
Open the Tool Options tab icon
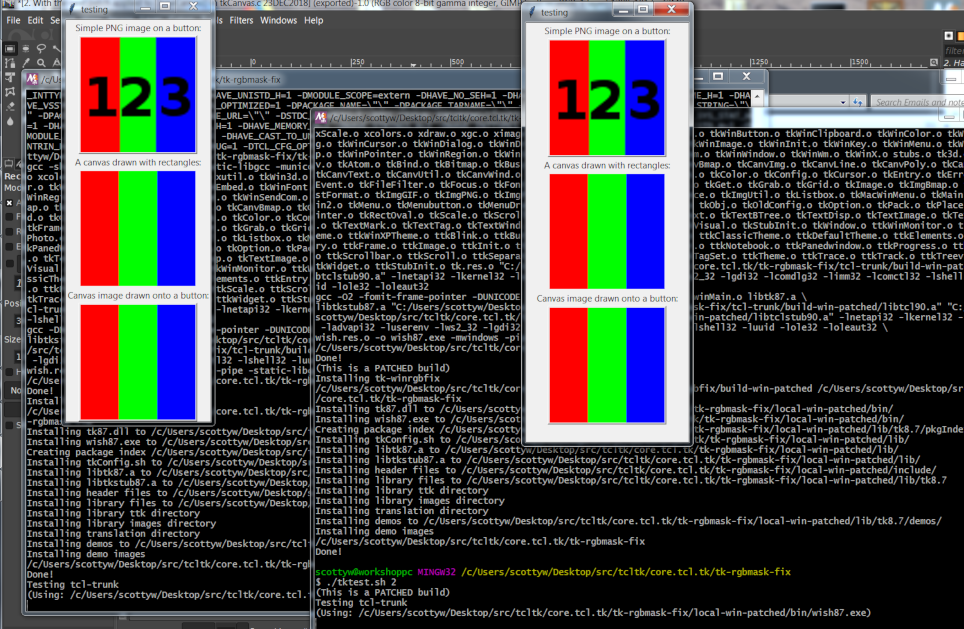click(x=9, y=164)
